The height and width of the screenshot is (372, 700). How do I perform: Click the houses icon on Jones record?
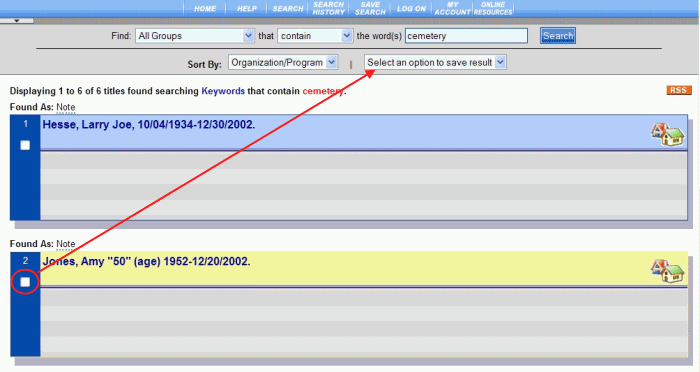[x=667, y=271]
